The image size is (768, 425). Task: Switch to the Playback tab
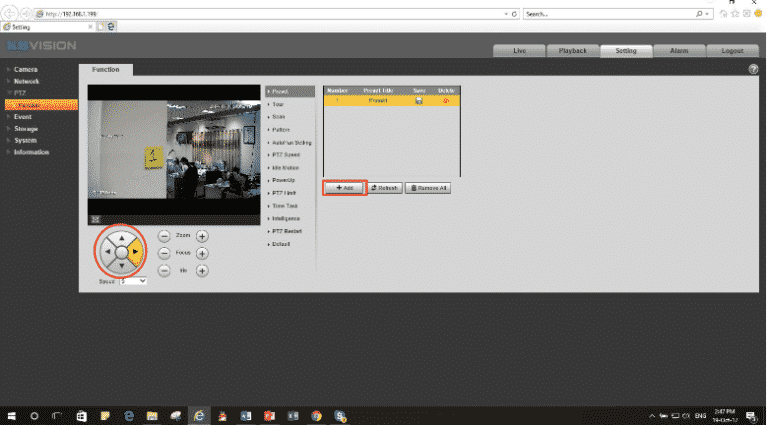tap(572, 49)
